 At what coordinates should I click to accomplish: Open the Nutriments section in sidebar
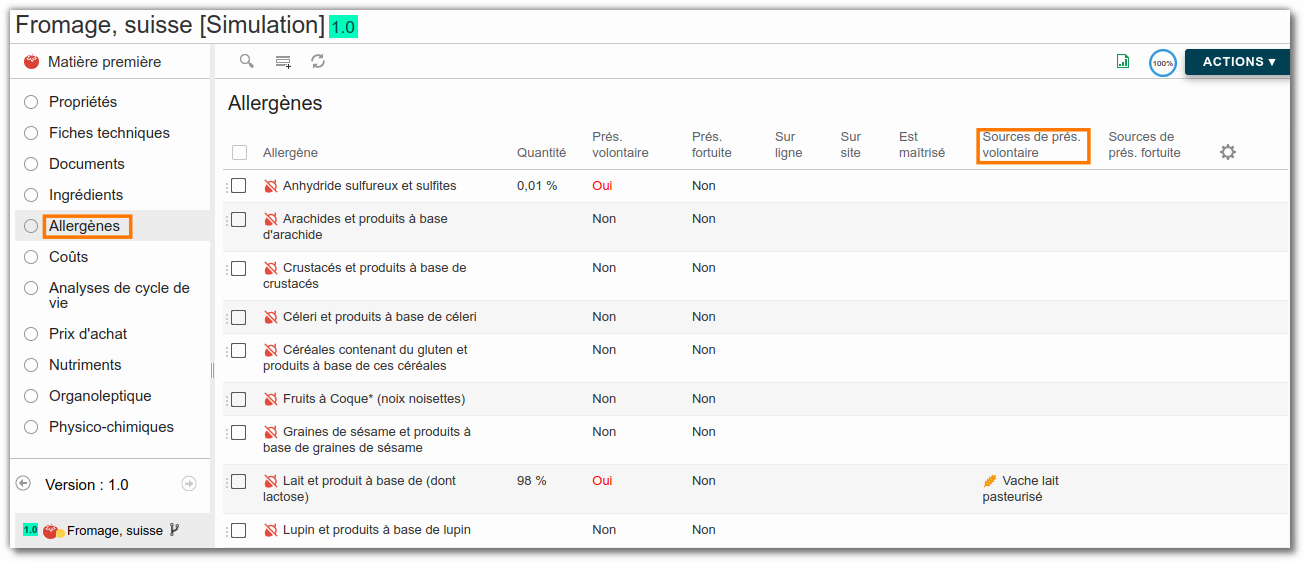coord(85,365)
